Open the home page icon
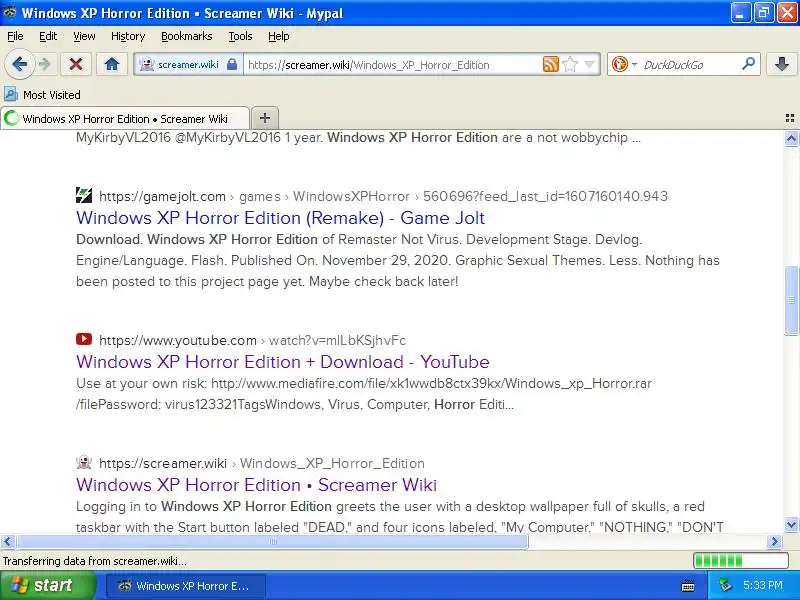 pos(112,64)
